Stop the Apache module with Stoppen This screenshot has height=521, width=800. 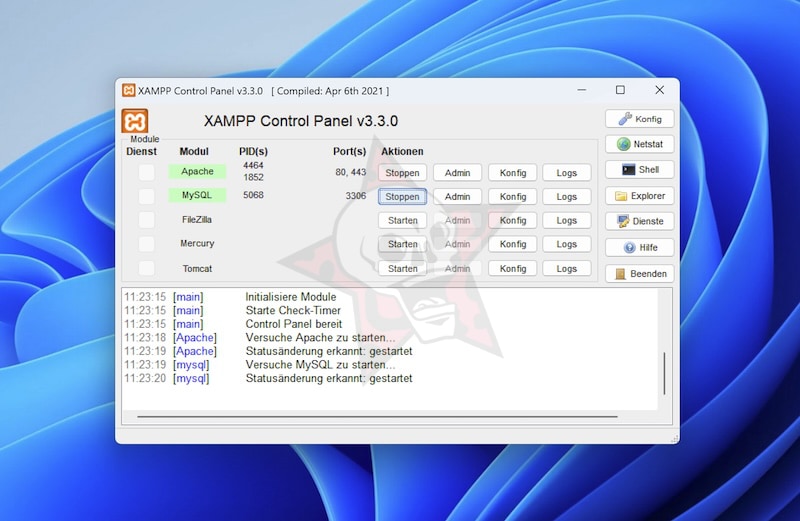tap(402, 172)
